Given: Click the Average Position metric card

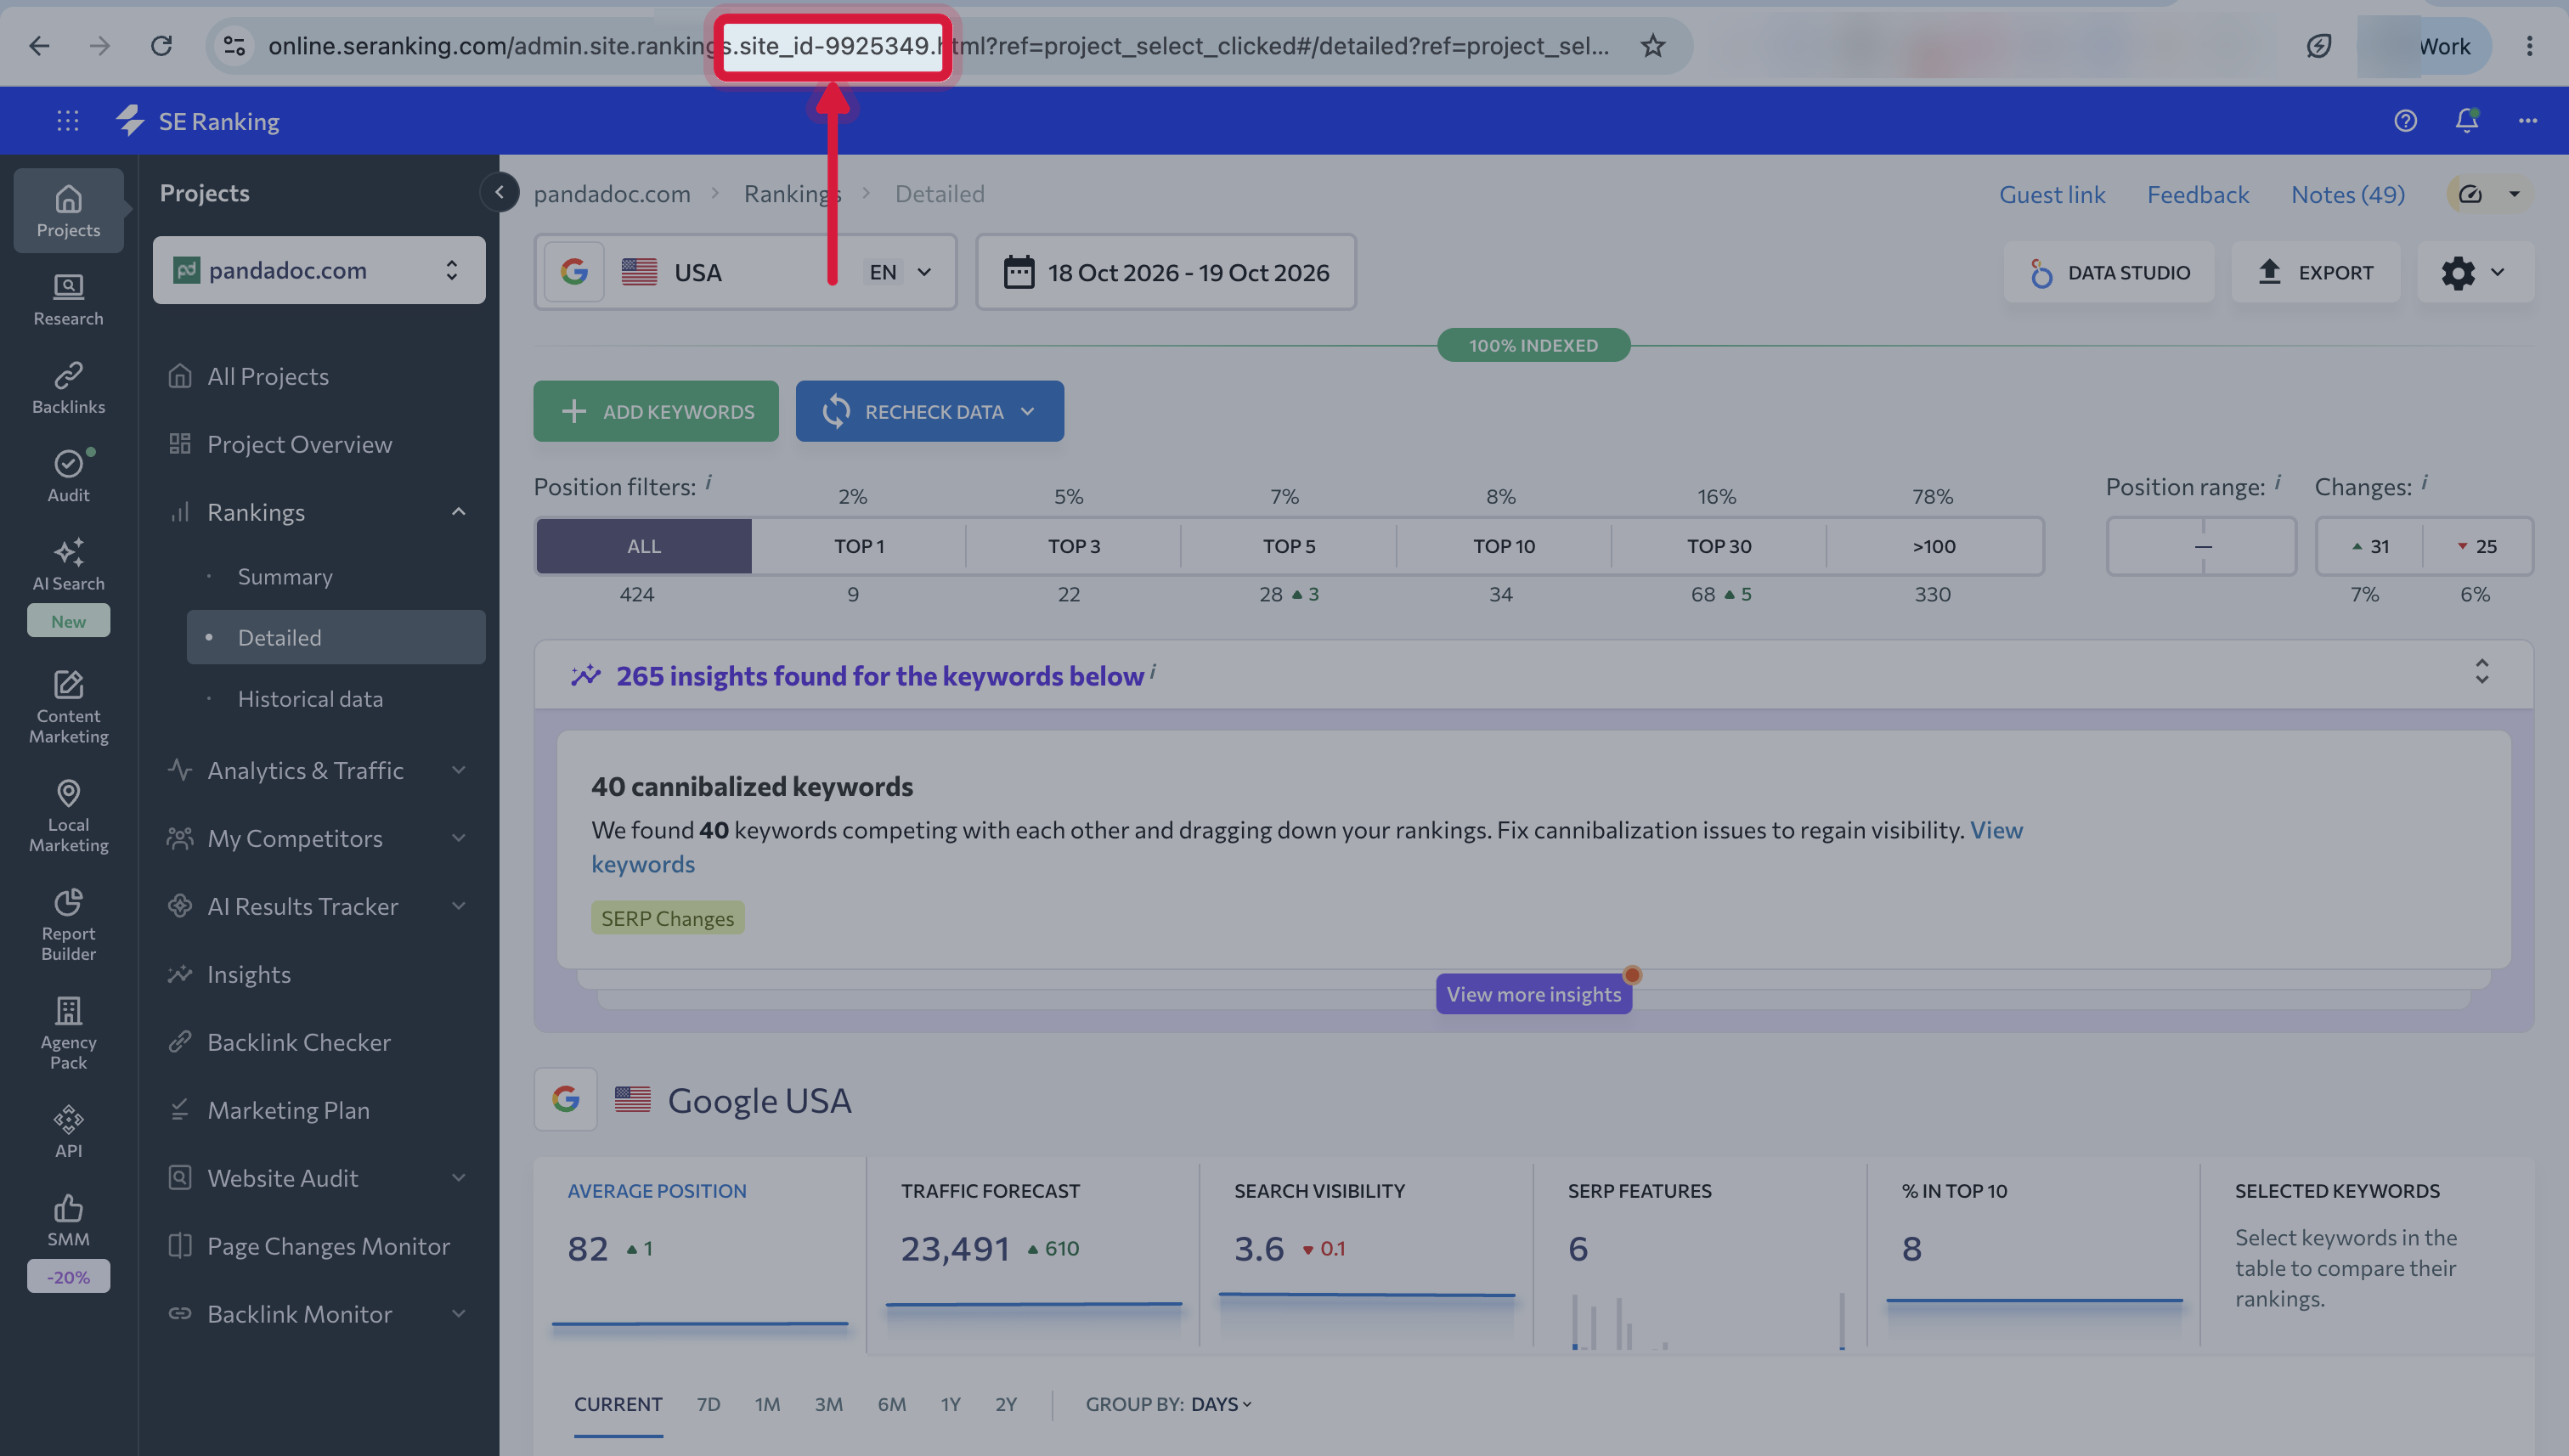Looking at the screenshot, I should (700, 1257).
